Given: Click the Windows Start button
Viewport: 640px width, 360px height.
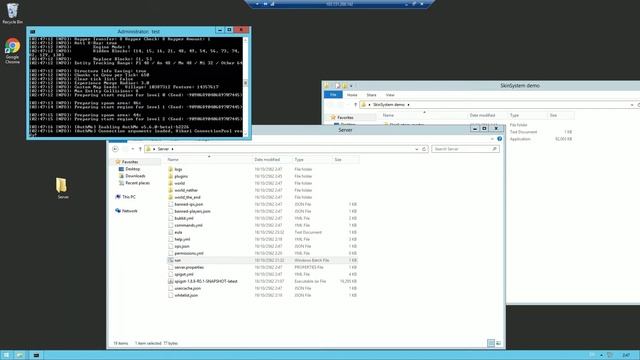Looking at the screenshot, I should (6, 355).
